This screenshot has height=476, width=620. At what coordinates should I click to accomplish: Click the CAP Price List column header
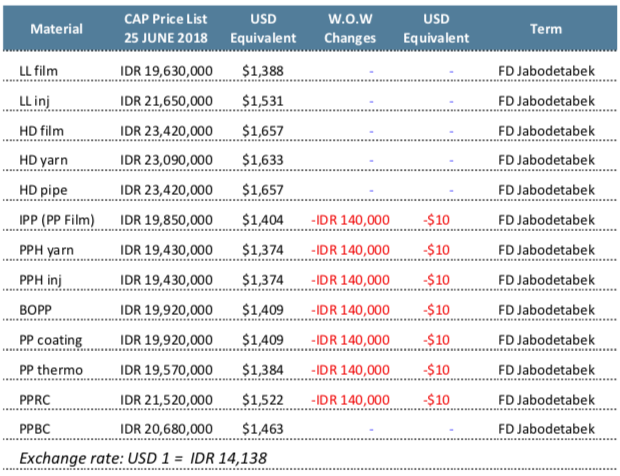pos(165,28)
